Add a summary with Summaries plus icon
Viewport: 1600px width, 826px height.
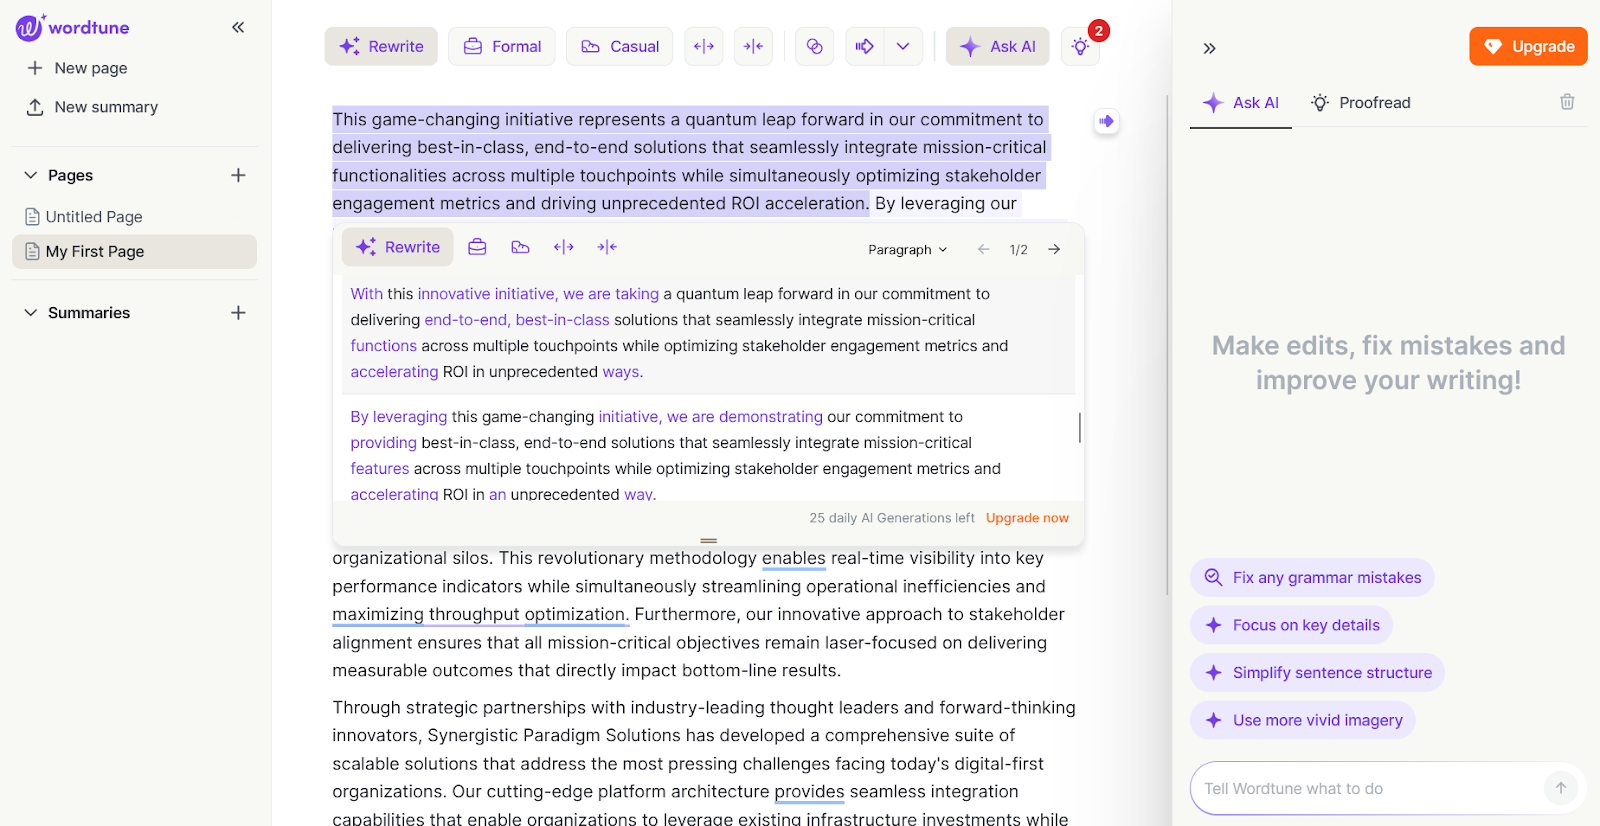pyautogui.click(x=238, y=313)
